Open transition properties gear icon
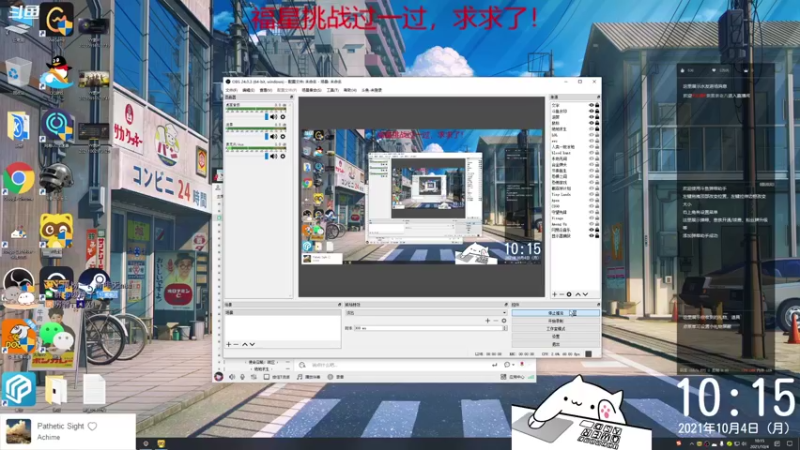This screenshot has width=800, height=450. [x=504, y=321]
